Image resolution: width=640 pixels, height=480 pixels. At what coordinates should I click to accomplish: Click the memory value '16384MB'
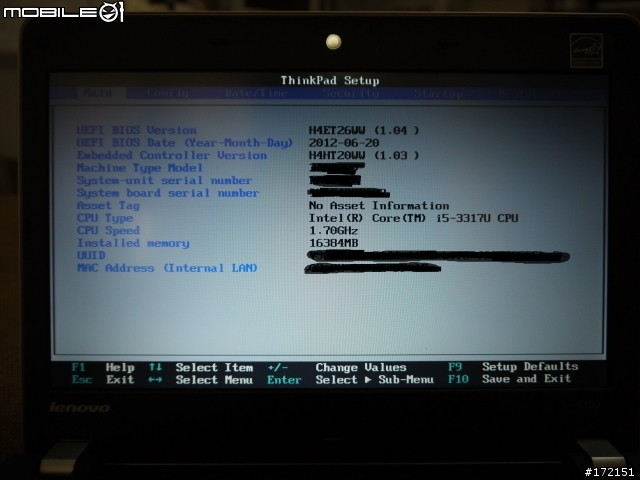click(333, 243)
